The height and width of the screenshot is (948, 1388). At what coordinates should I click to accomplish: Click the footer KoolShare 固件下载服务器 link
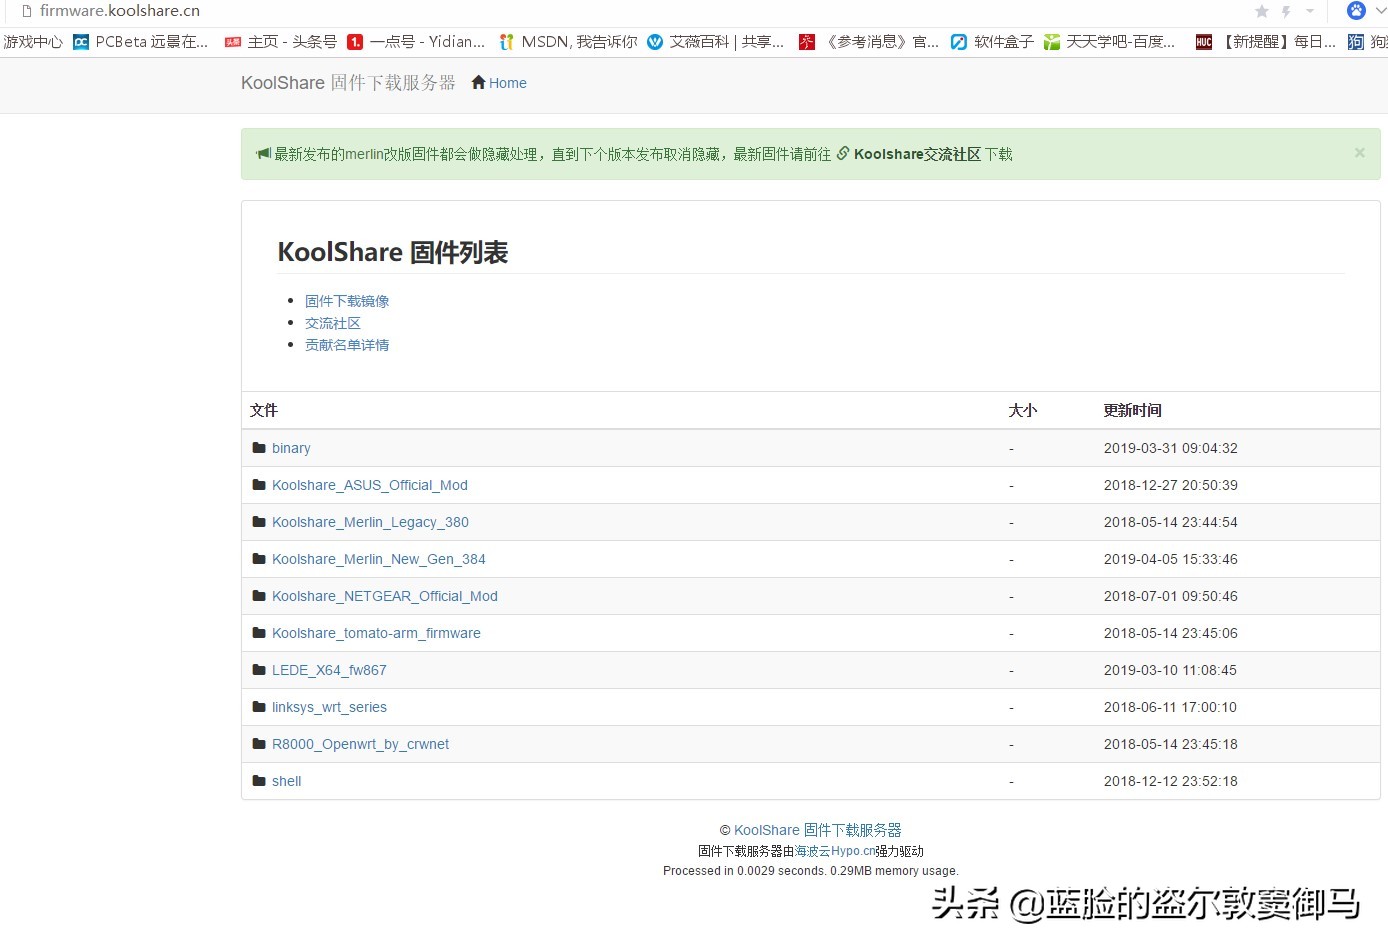(x=818, y=830)
